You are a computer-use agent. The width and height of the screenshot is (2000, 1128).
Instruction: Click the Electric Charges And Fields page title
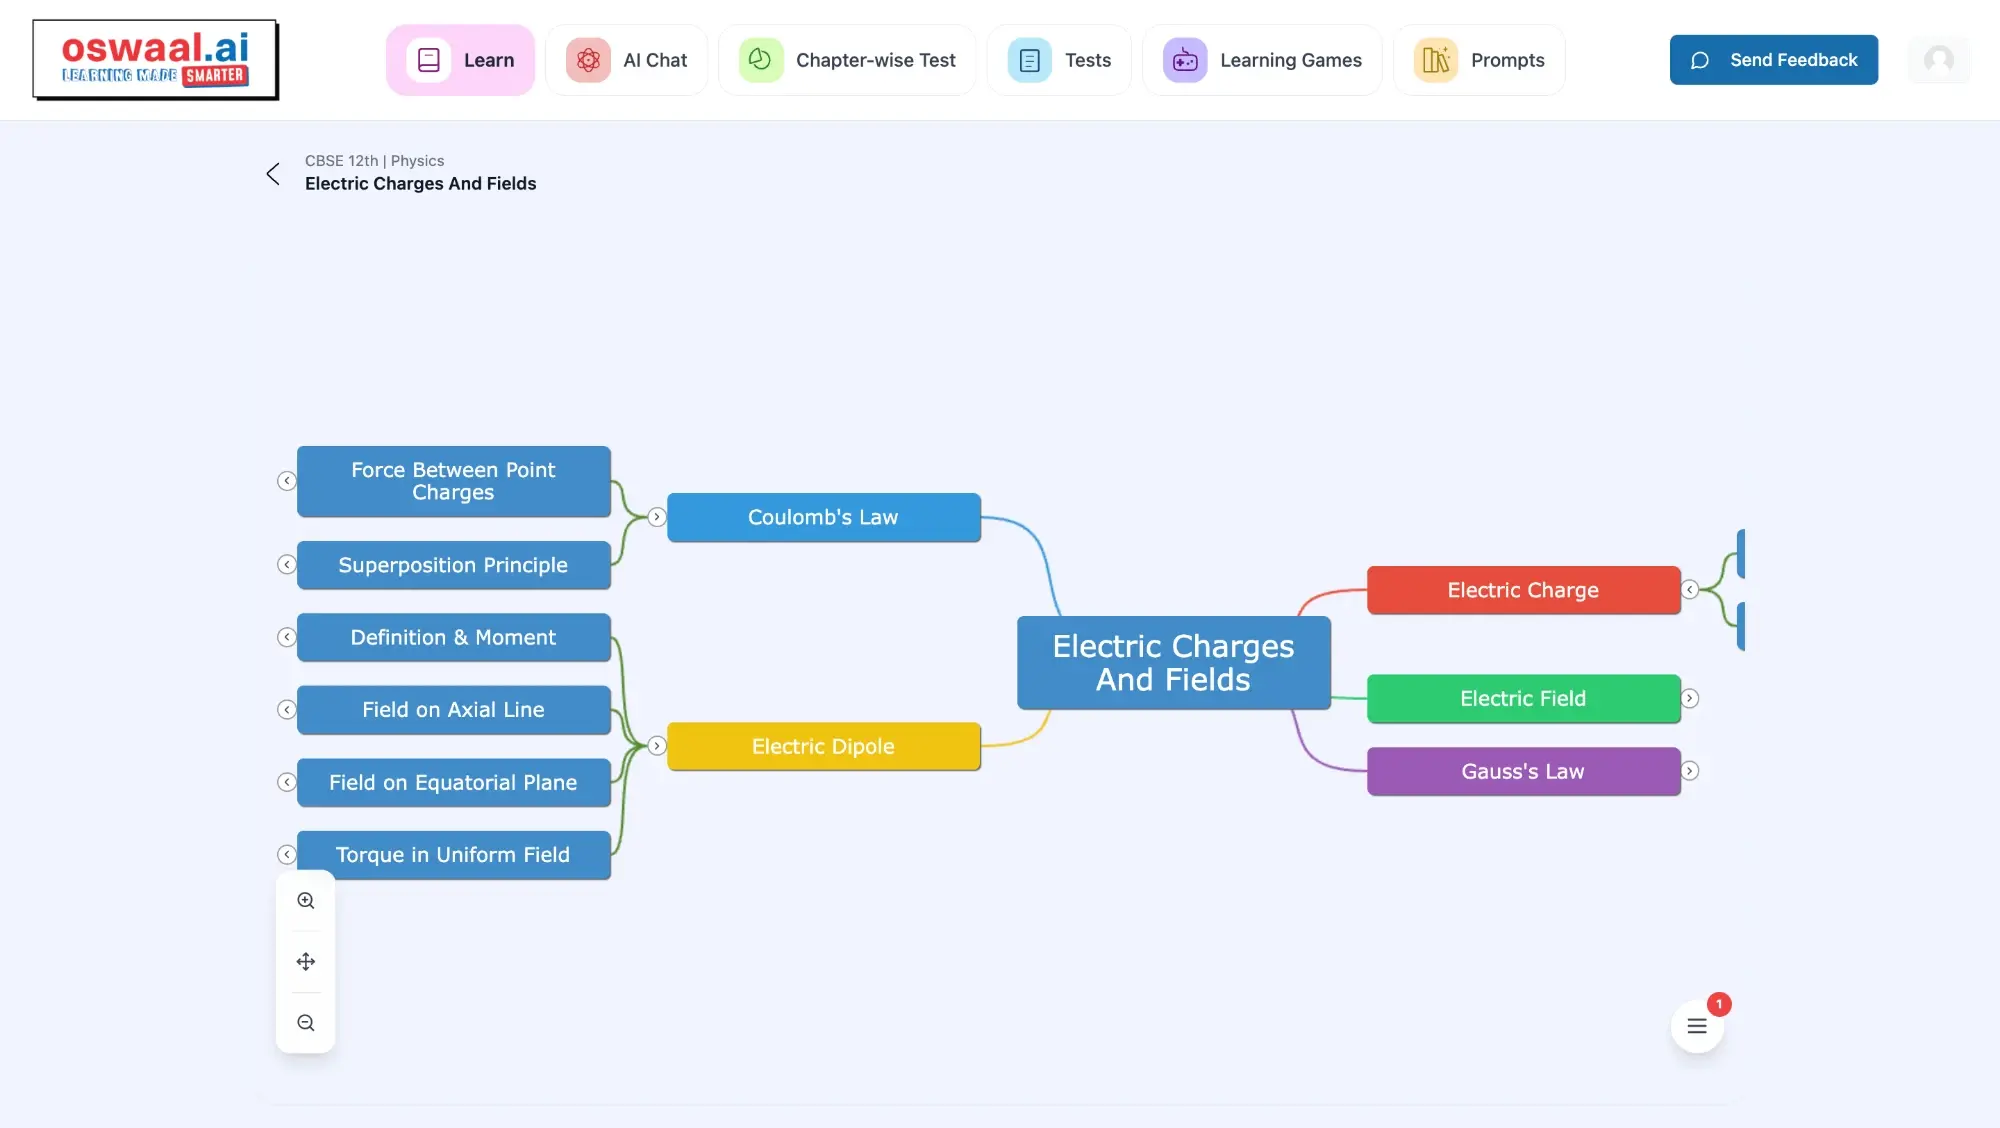(x=420, y=184)
